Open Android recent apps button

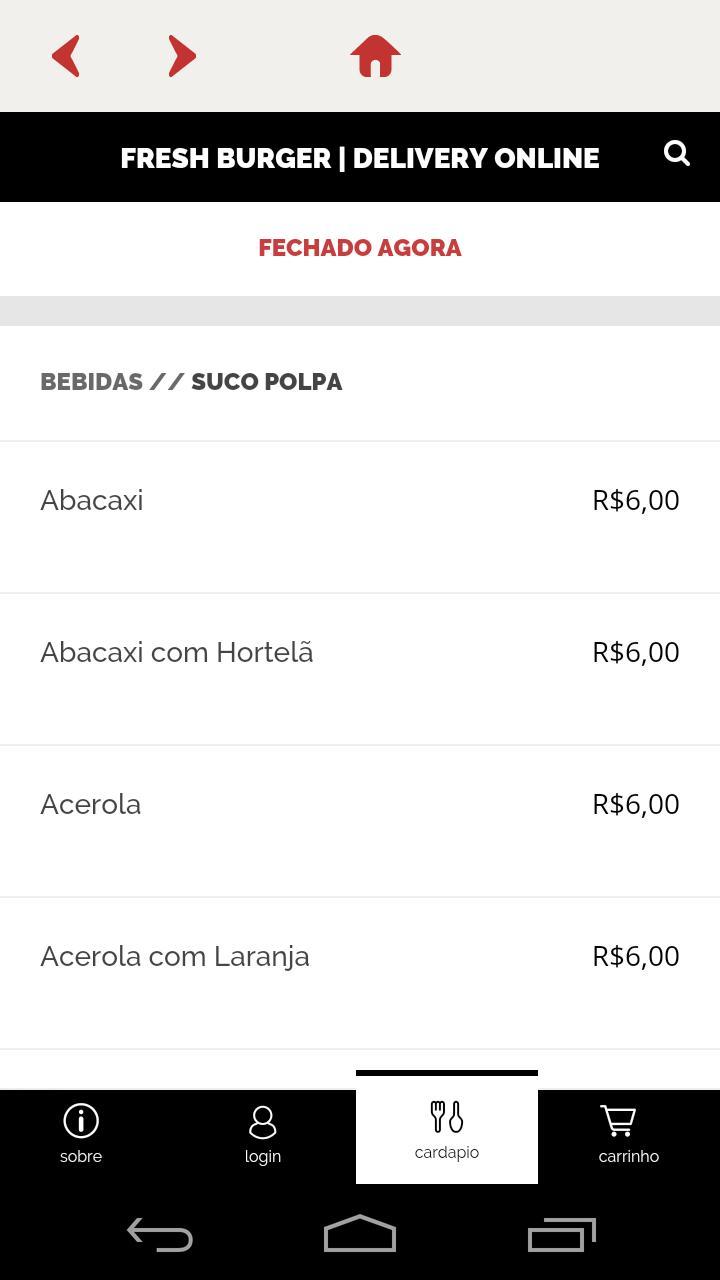[x=561, y=1235]
